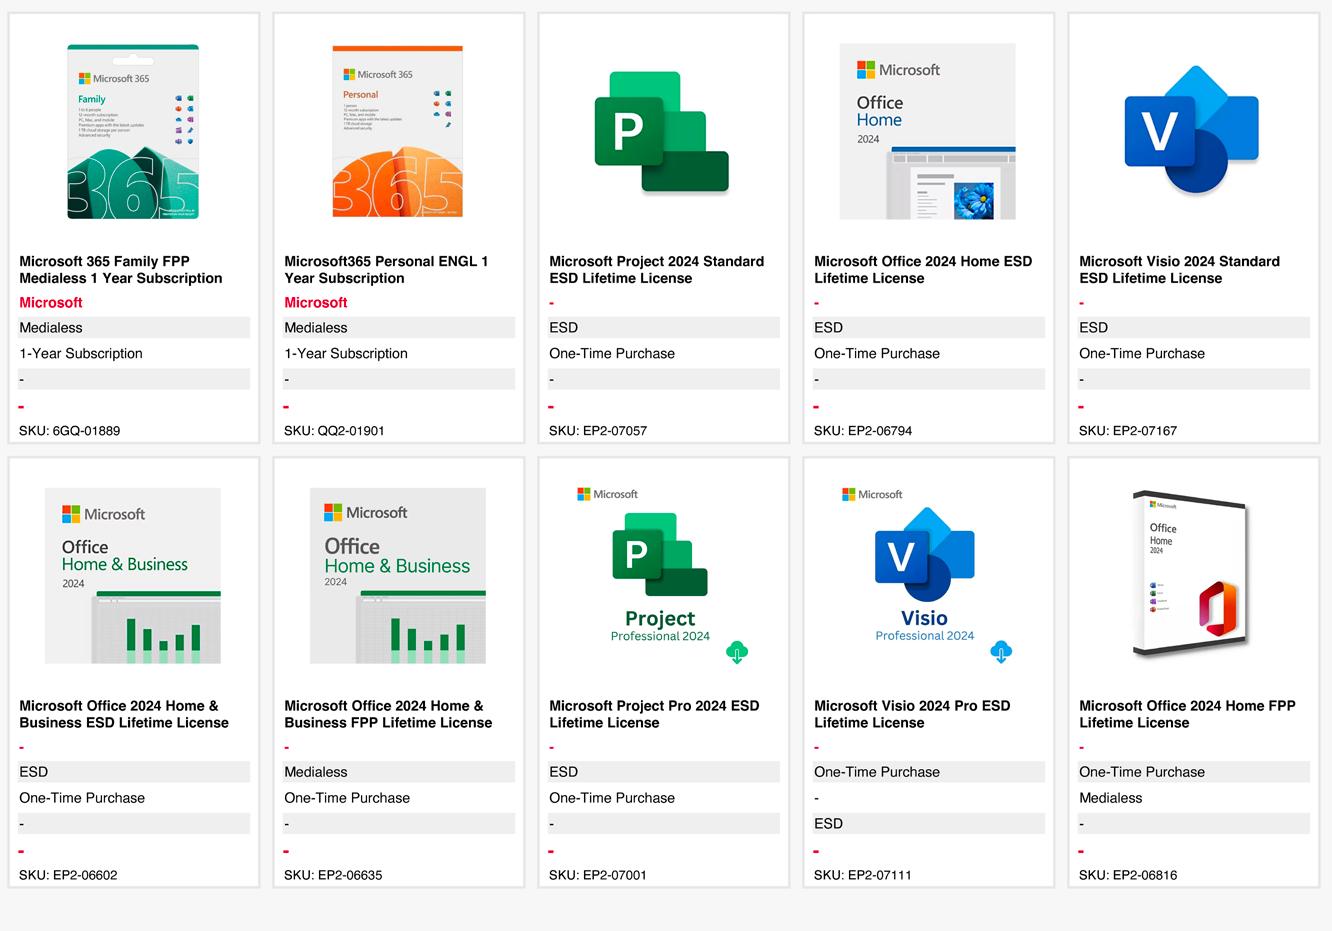Open Office 2024 Home & Business ESD title
Viewport: 1332px width, 931px height.
pos(124,714)
